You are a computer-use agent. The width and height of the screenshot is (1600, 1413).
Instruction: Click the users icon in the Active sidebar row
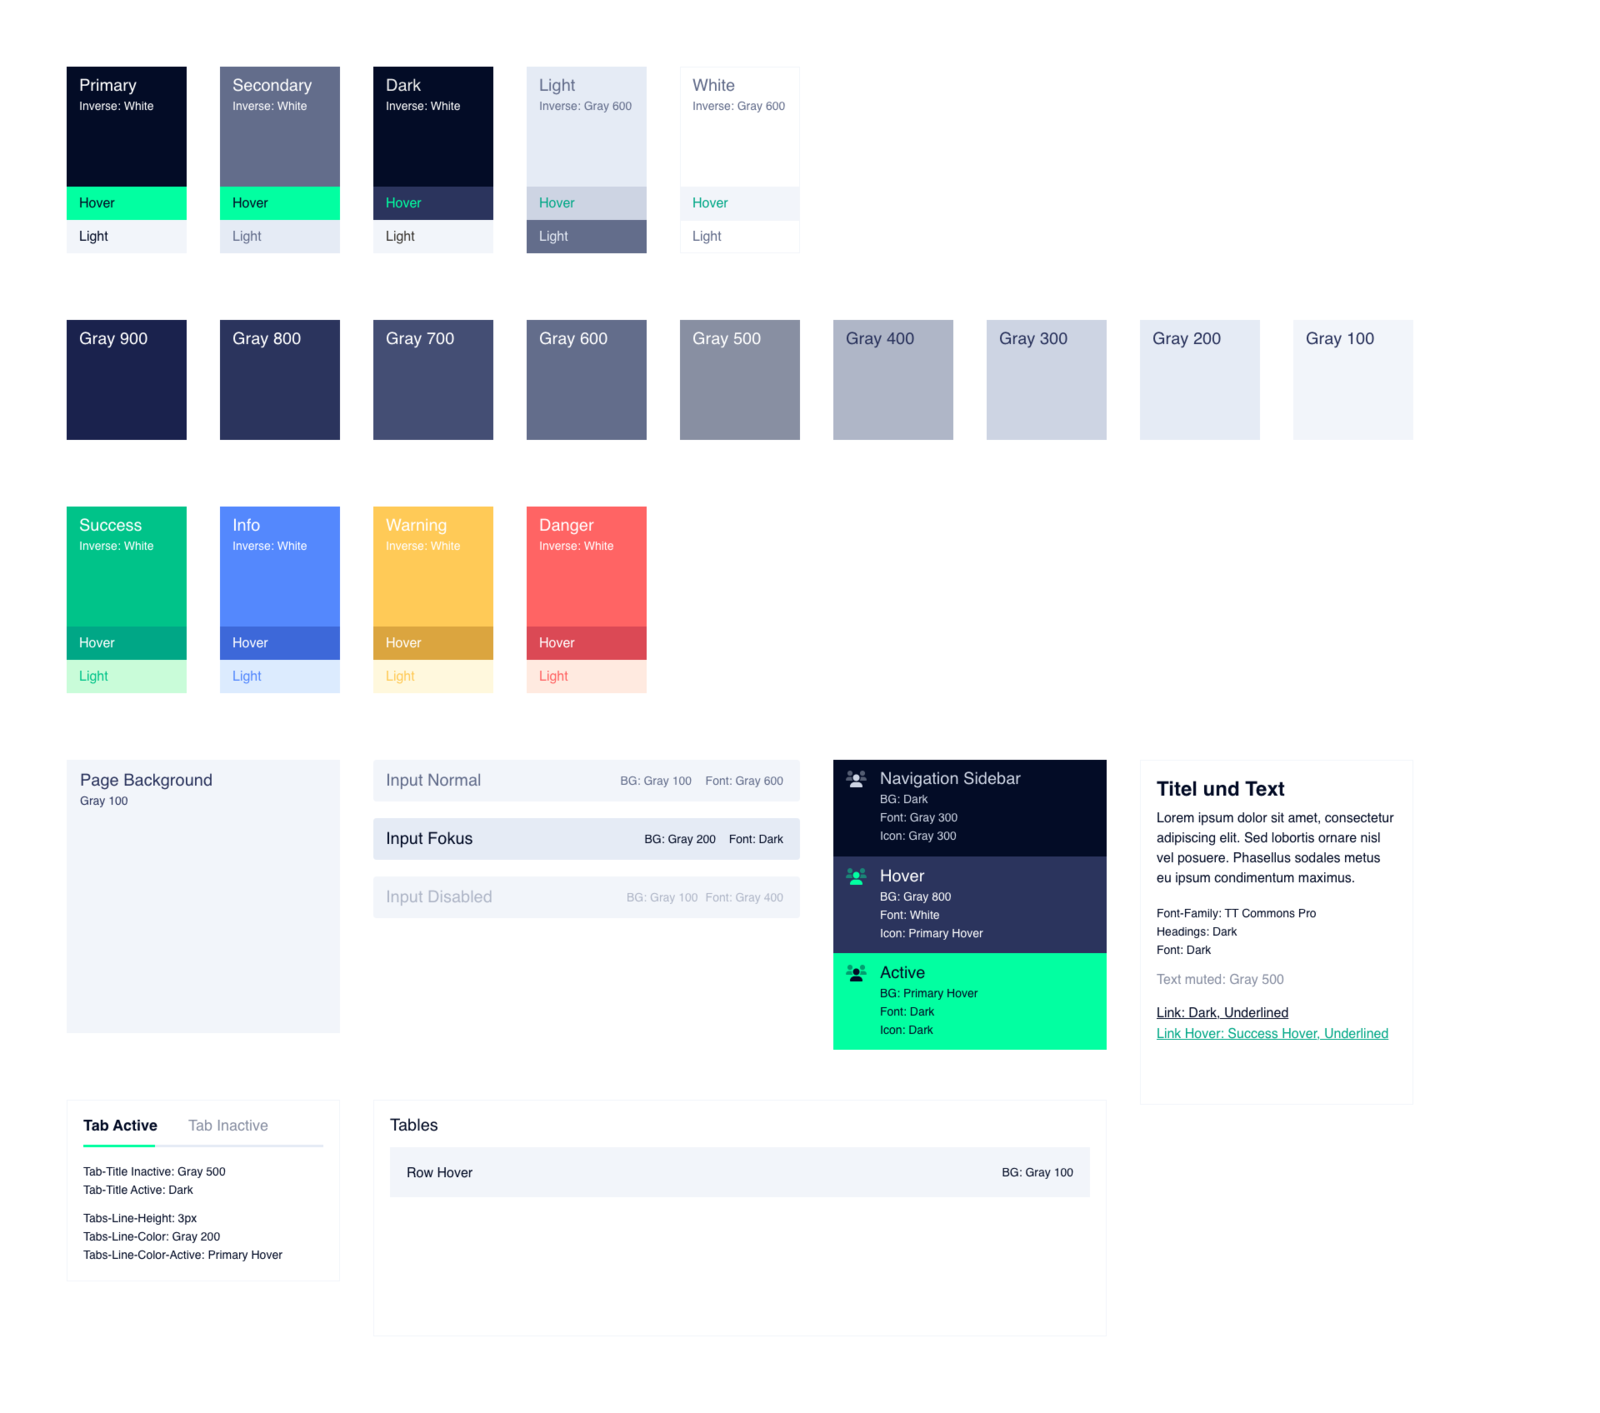(x=856, y=972)
